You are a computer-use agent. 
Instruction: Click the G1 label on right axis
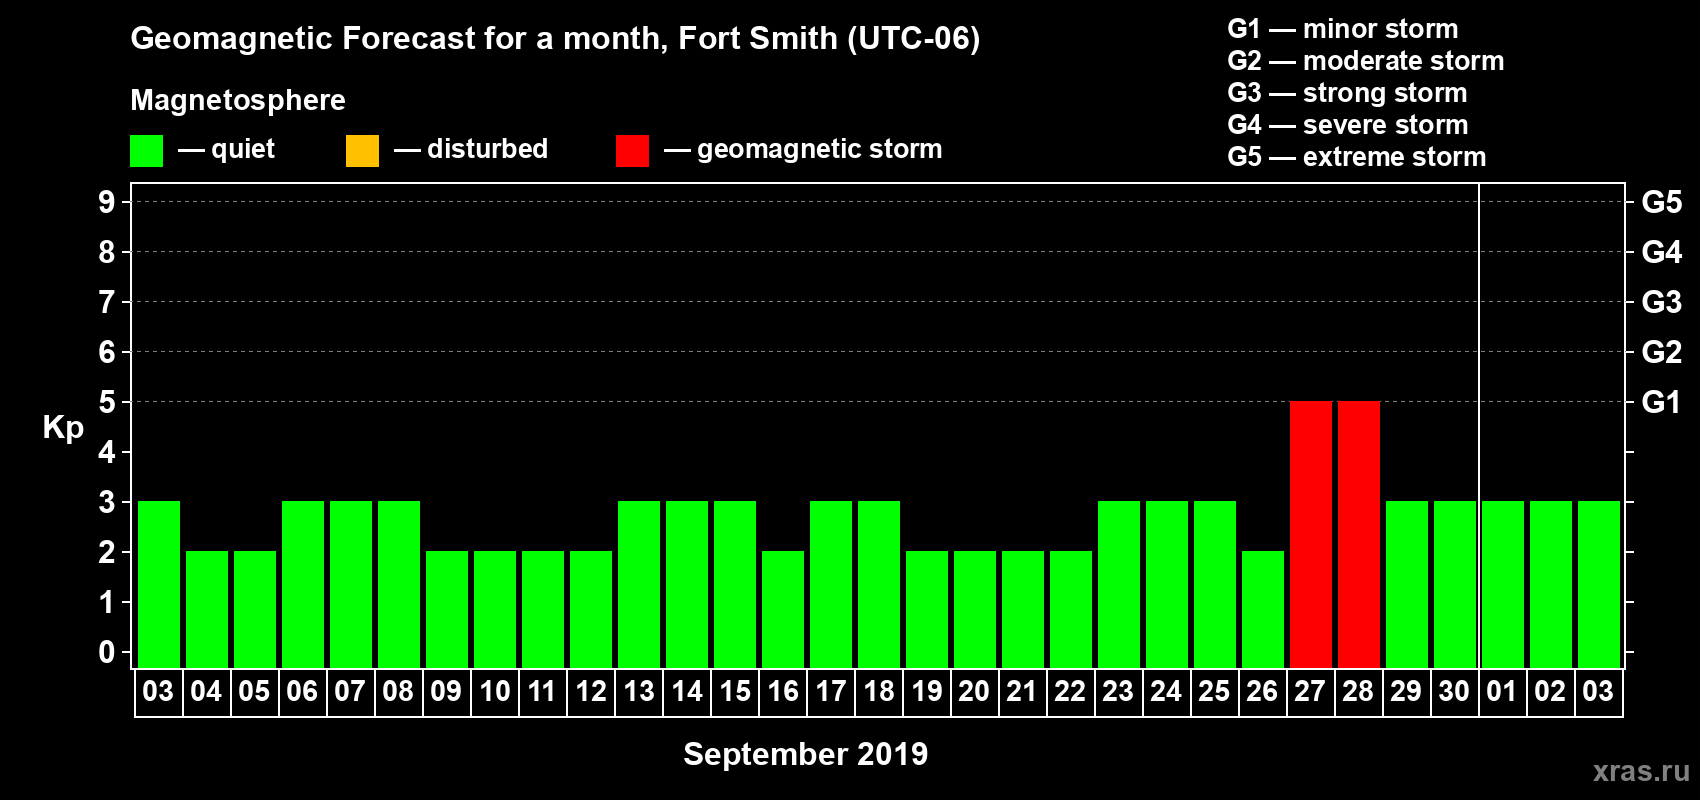coord(1661,402)
